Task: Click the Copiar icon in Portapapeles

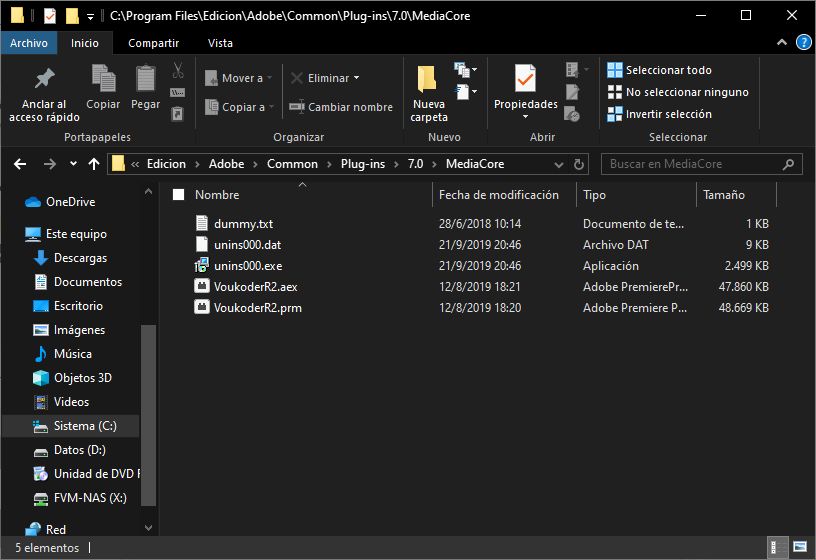Action: [x=103, y=79]
